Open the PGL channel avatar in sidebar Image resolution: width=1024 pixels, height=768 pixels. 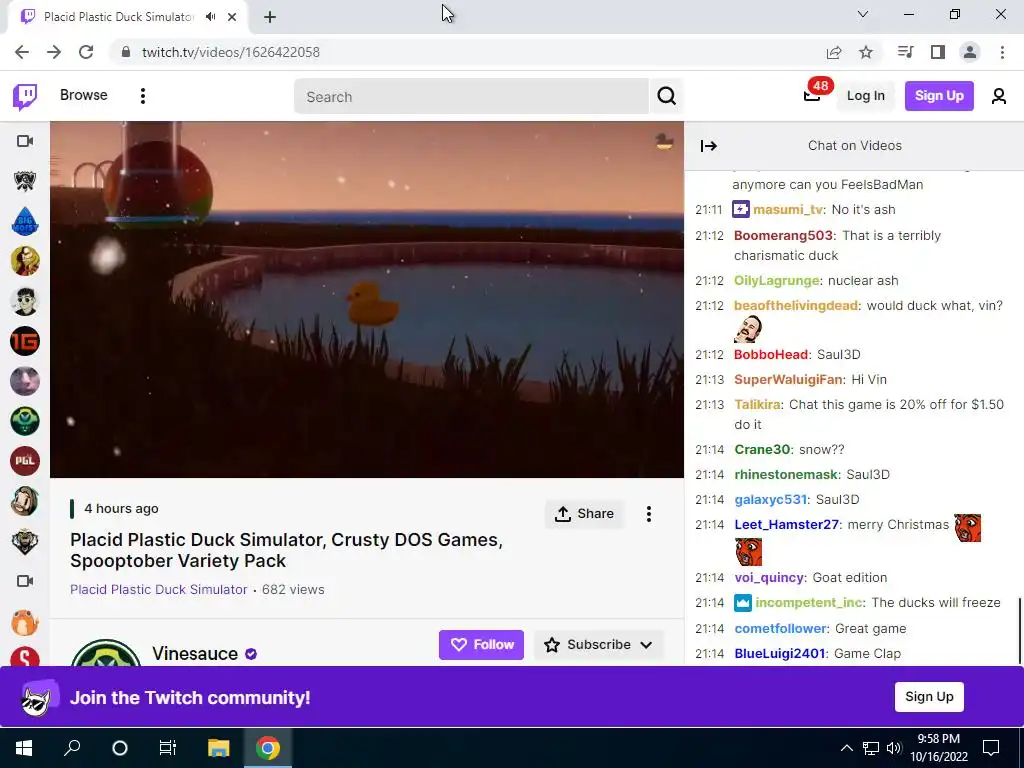tap(25, 461)
